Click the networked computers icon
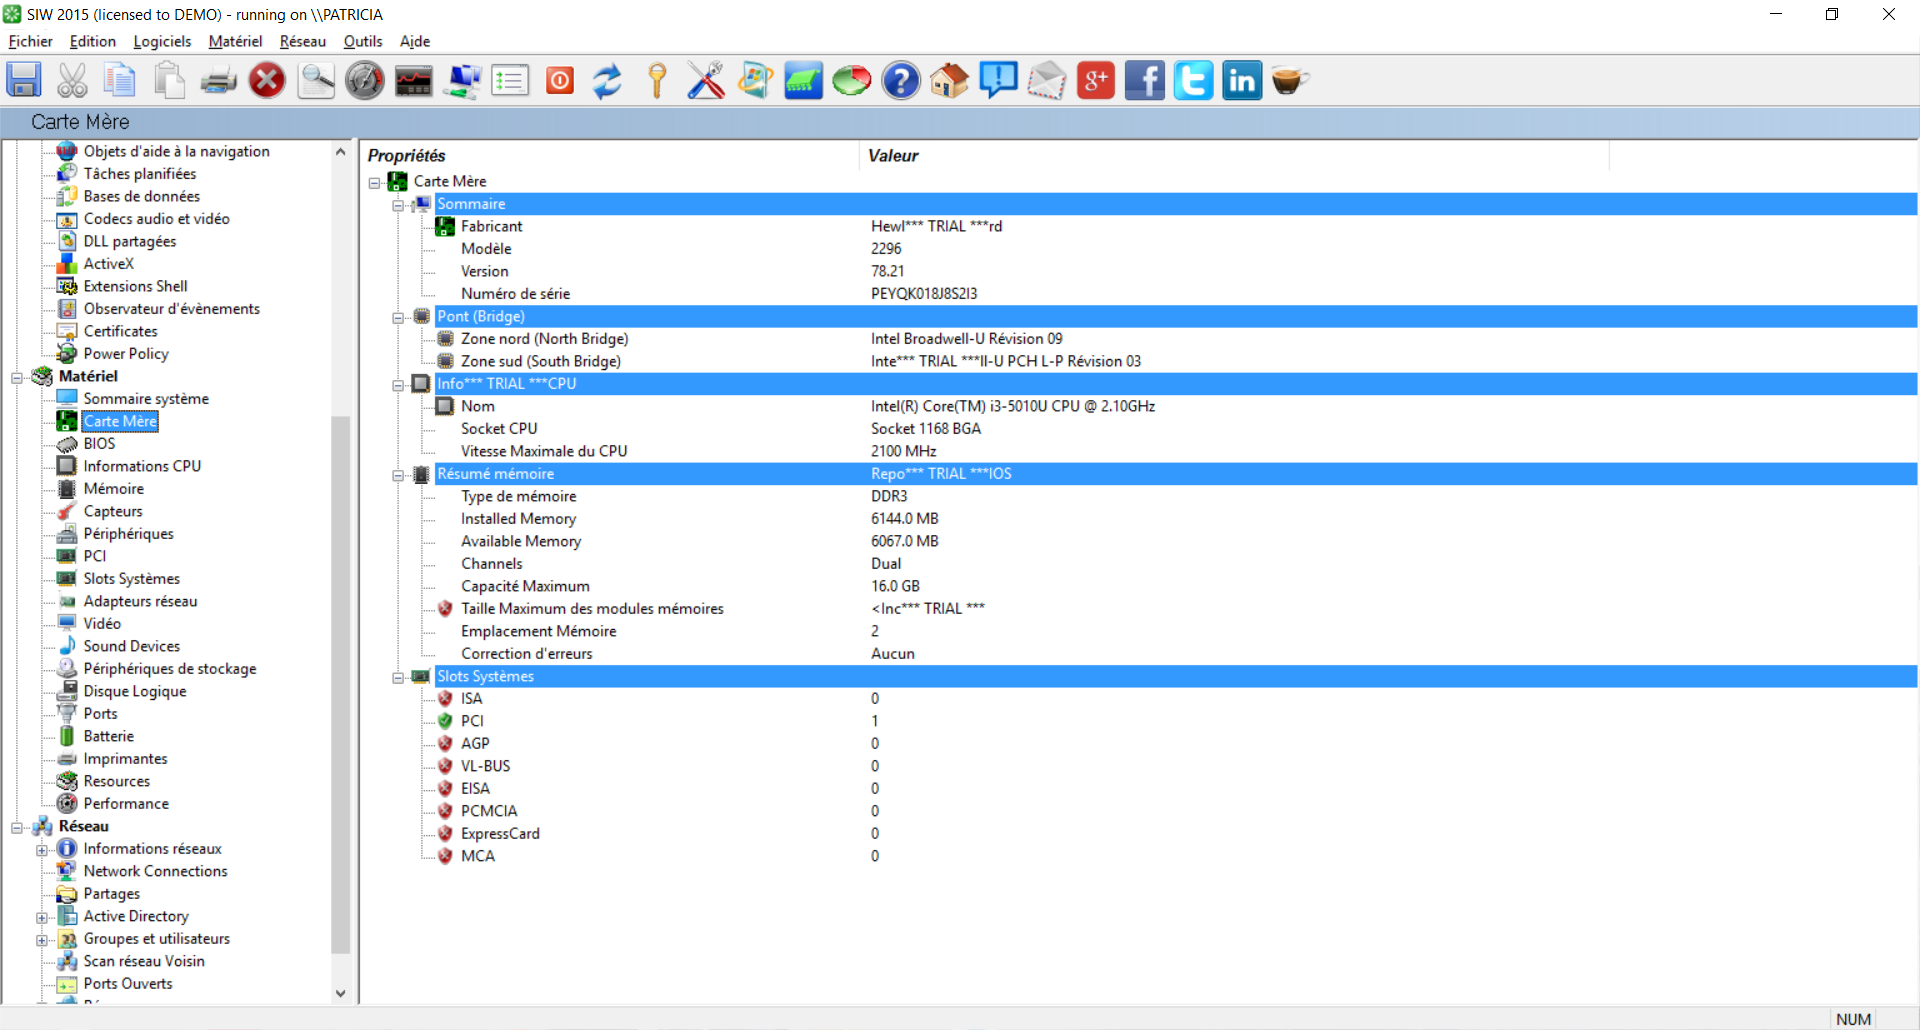Screen dimensions: 1920x1030 coord(462,80)
